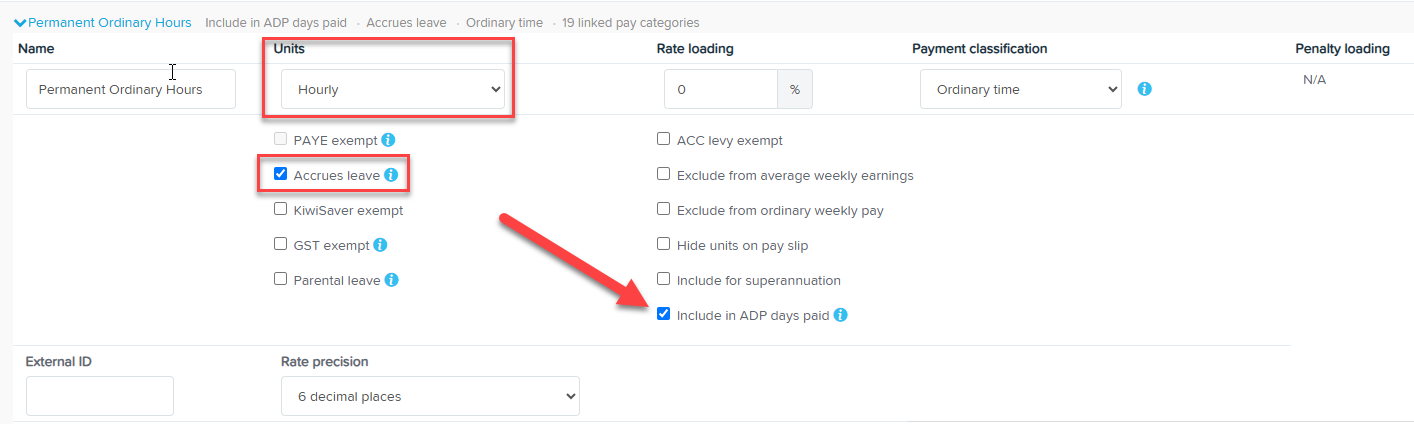Click info icon beside GST exempt

click(x=380, y=245)
